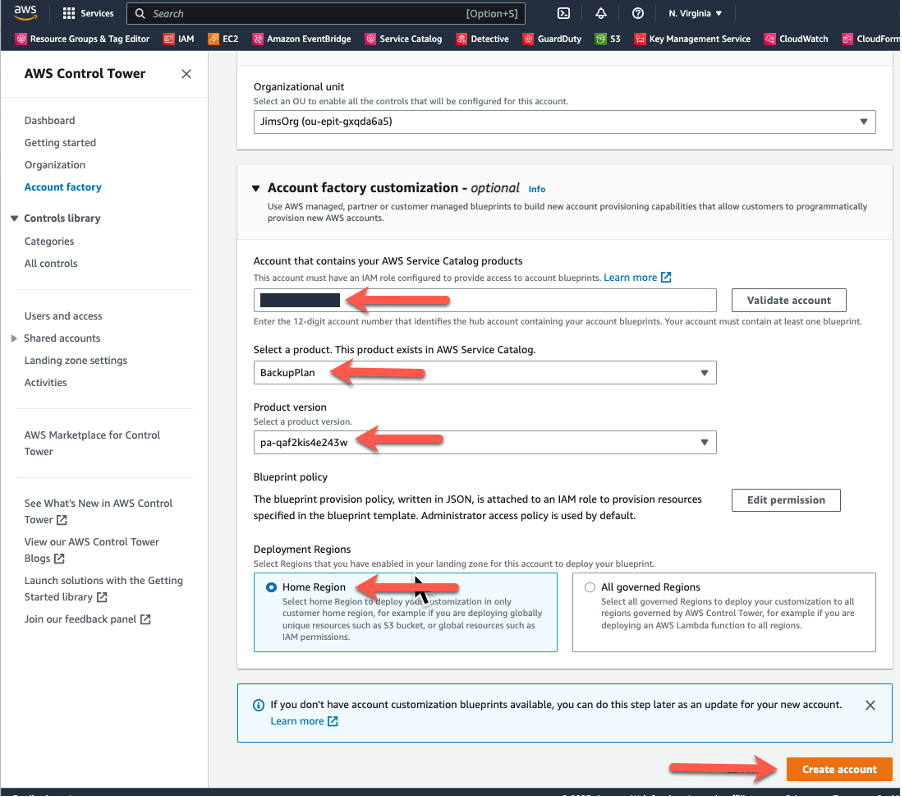The height and width of the screenshot is (797, 902).
Task: Click the Create account button
Action: (x=838, y=769)
